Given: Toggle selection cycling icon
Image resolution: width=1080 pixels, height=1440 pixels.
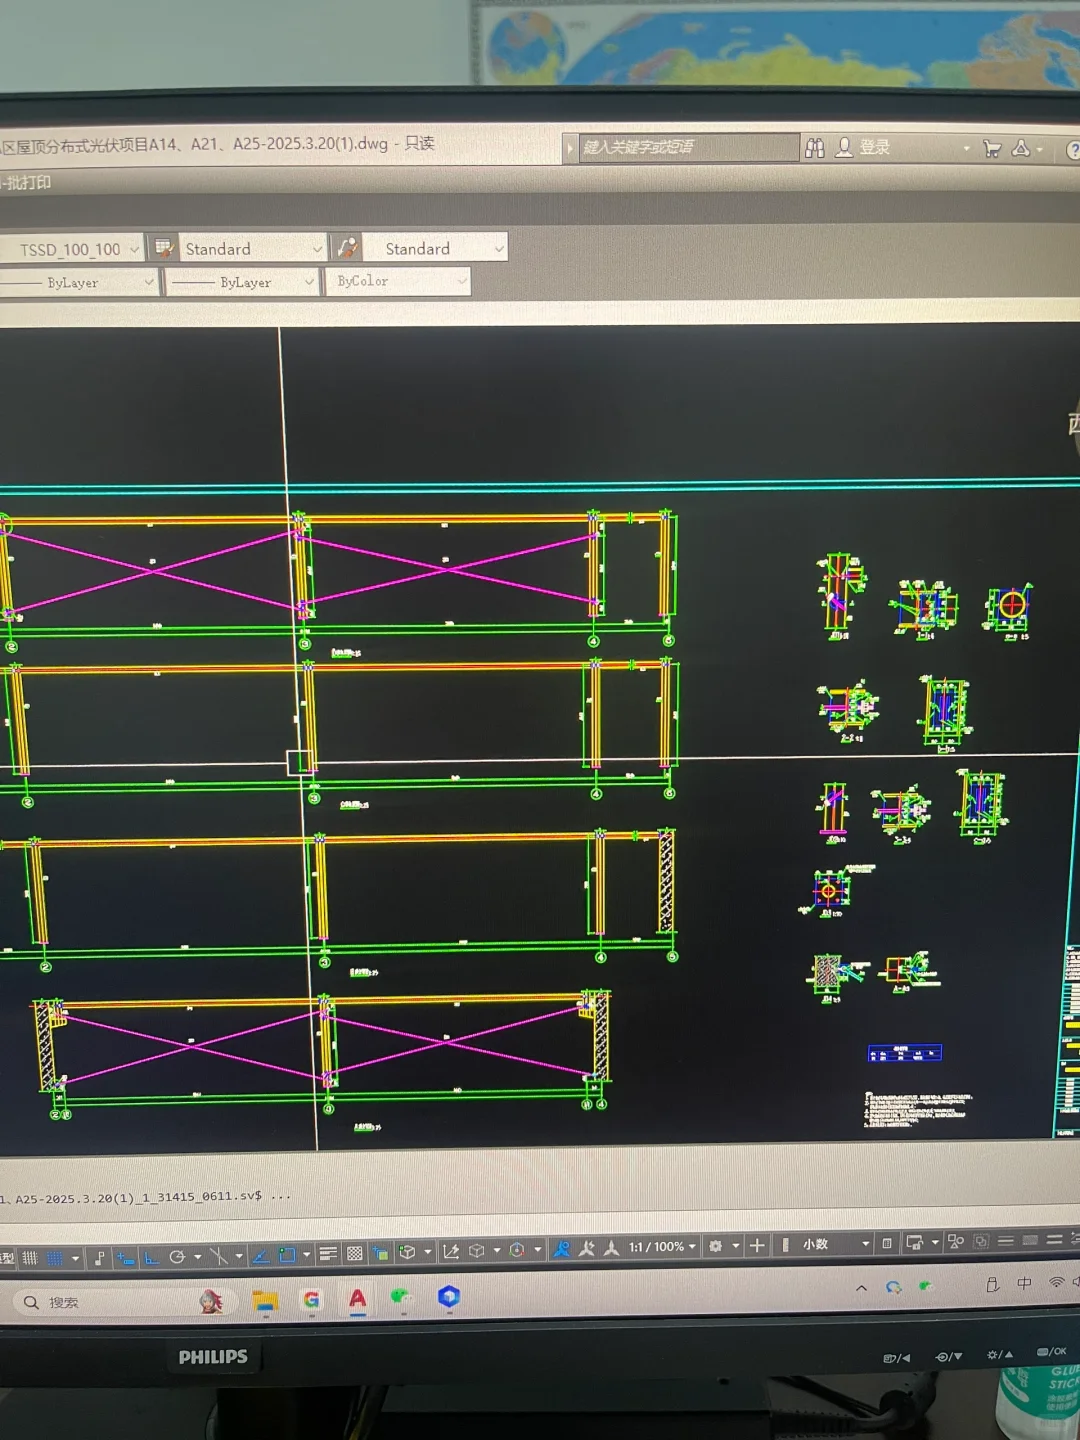Looking at the screenshot, I should coord(380,1252).
